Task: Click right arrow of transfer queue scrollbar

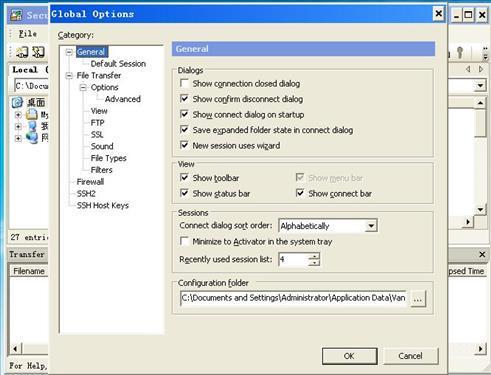Action: click(480, 349)
